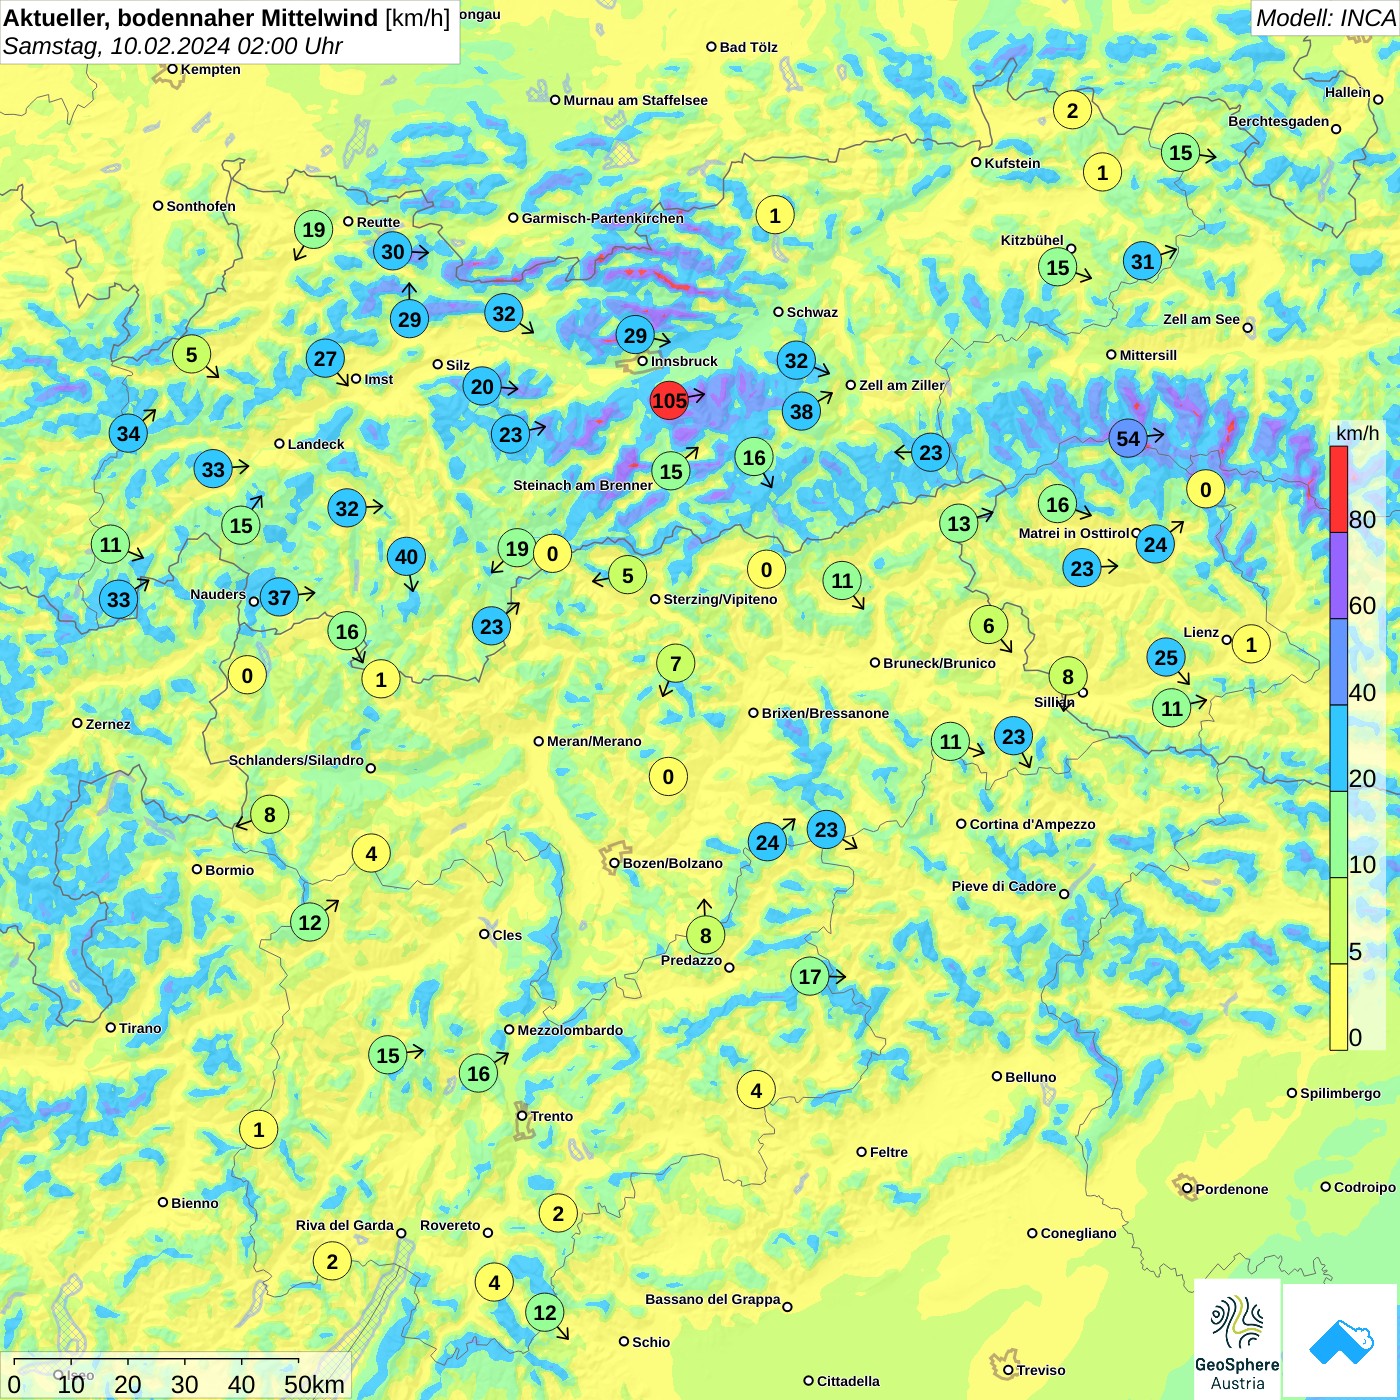Click the Innsbruck city label

point(684,361)
